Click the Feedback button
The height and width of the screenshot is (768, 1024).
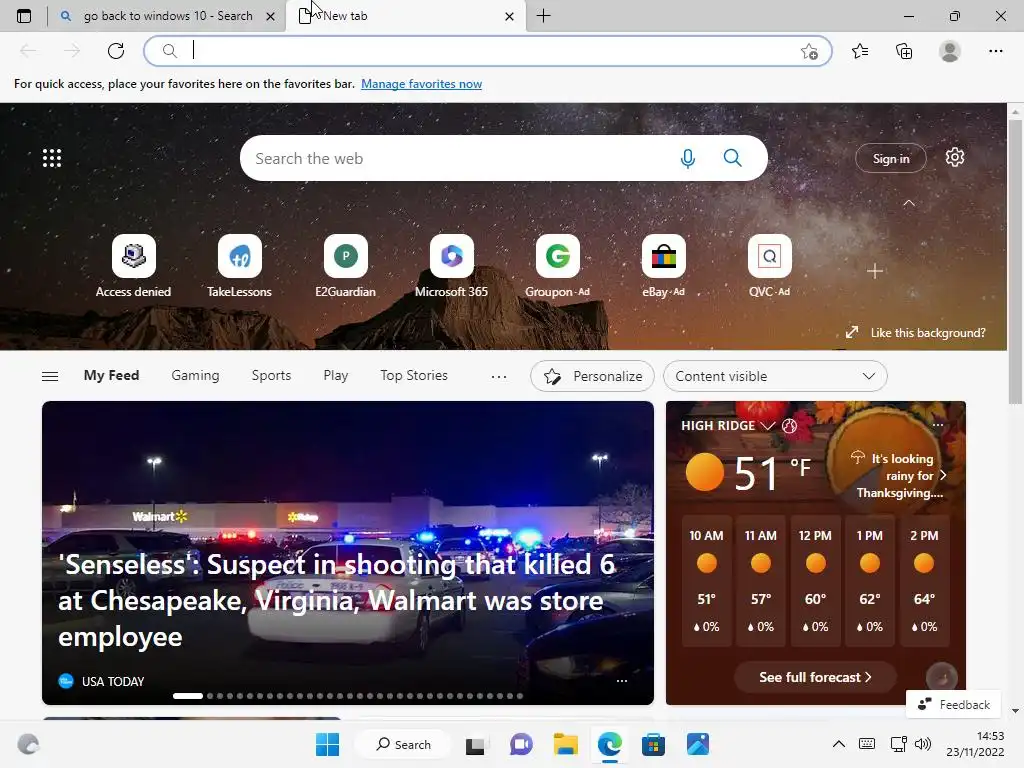pos(953,704)
